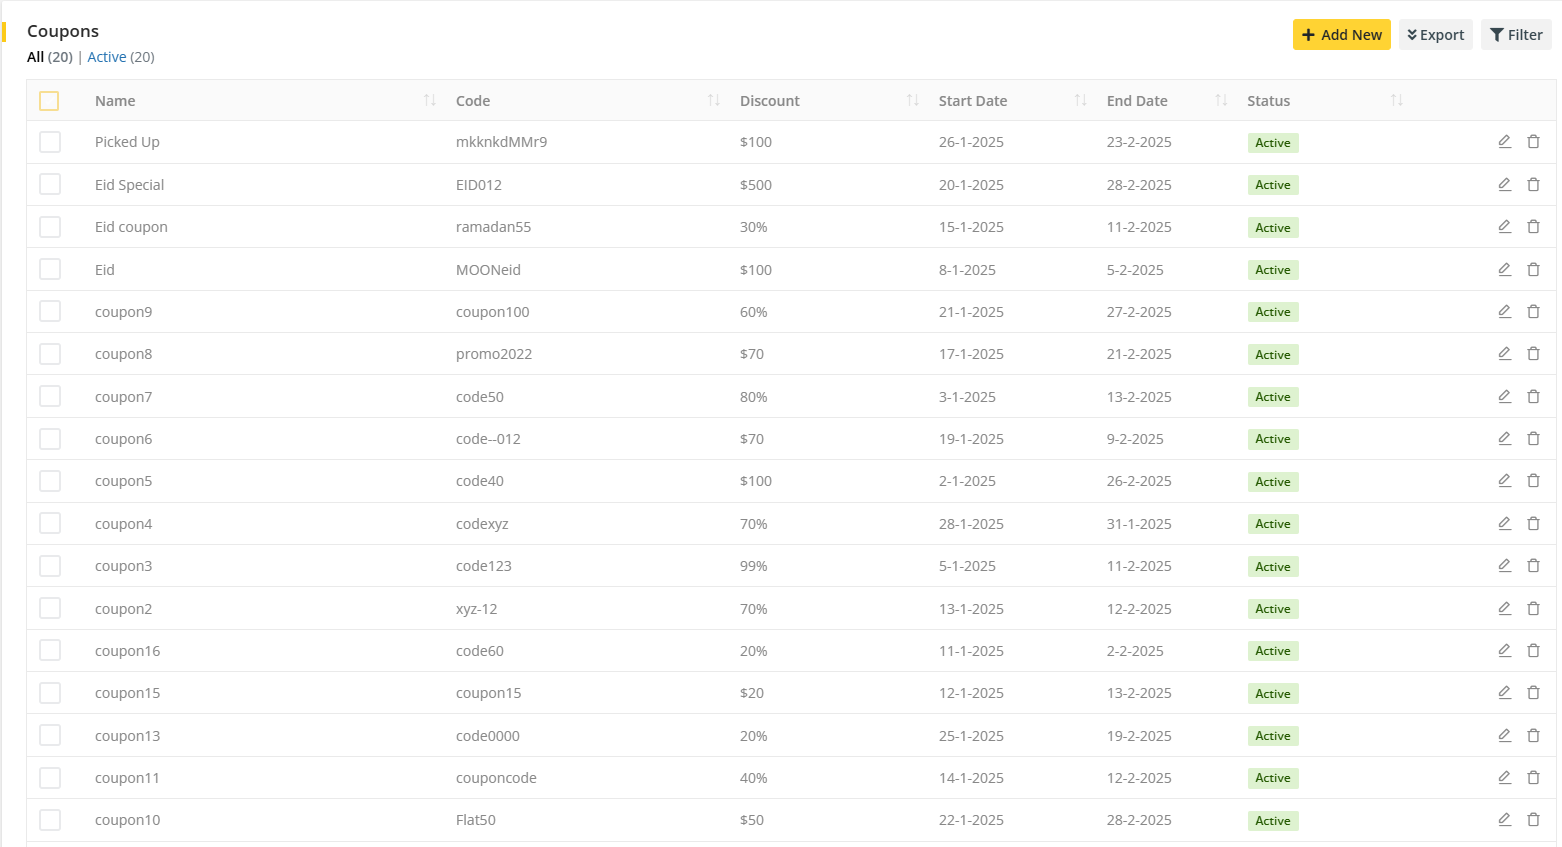Click the Active status badge for coupon3
This screenshot has height=847, width=1562.
point(1272,567)
